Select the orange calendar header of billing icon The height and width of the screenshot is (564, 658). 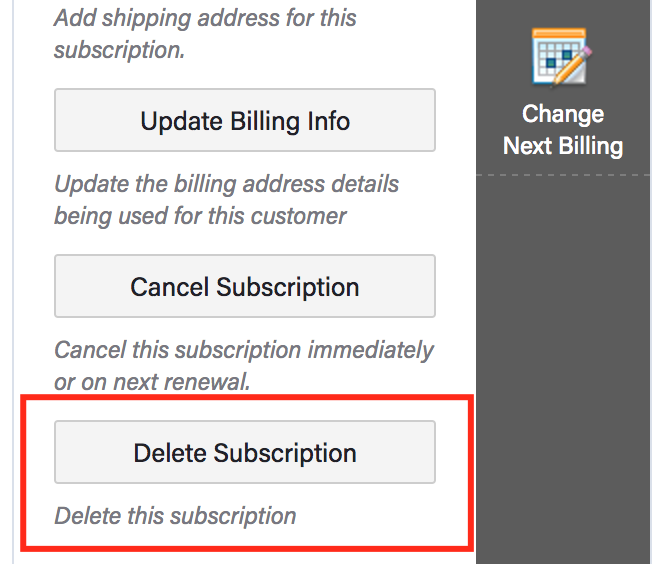[559, 33]
